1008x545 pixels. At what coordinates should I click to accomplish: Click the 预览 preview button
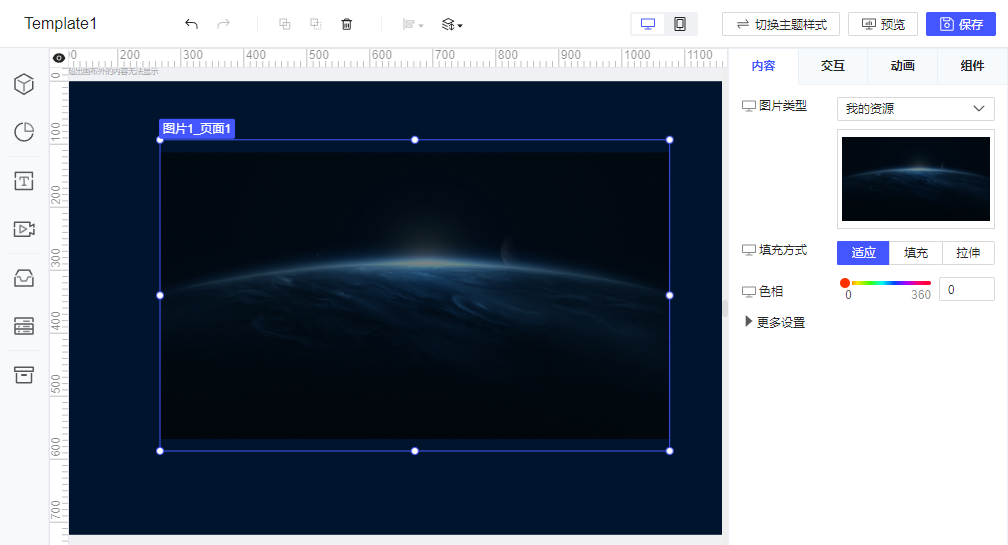click(x=883, y=24)
